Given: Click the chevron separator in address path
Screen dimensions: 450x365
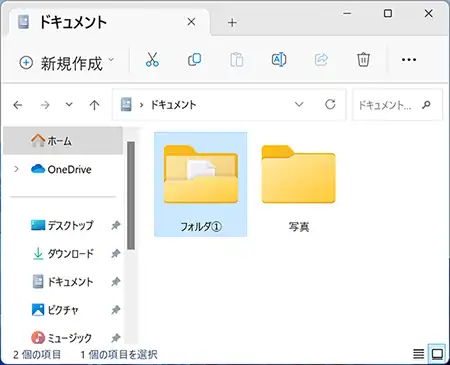Looking at the screenshot, I should point(142,105).
